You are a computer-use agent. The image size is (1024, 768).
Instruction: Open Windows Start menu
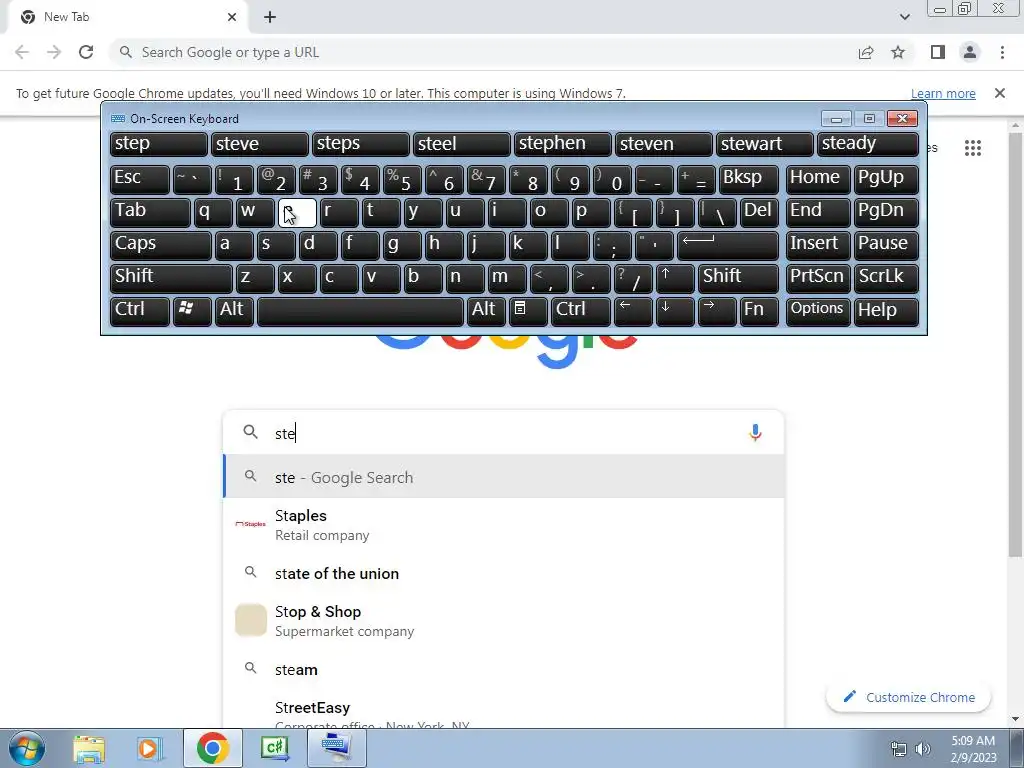(26, 748)
